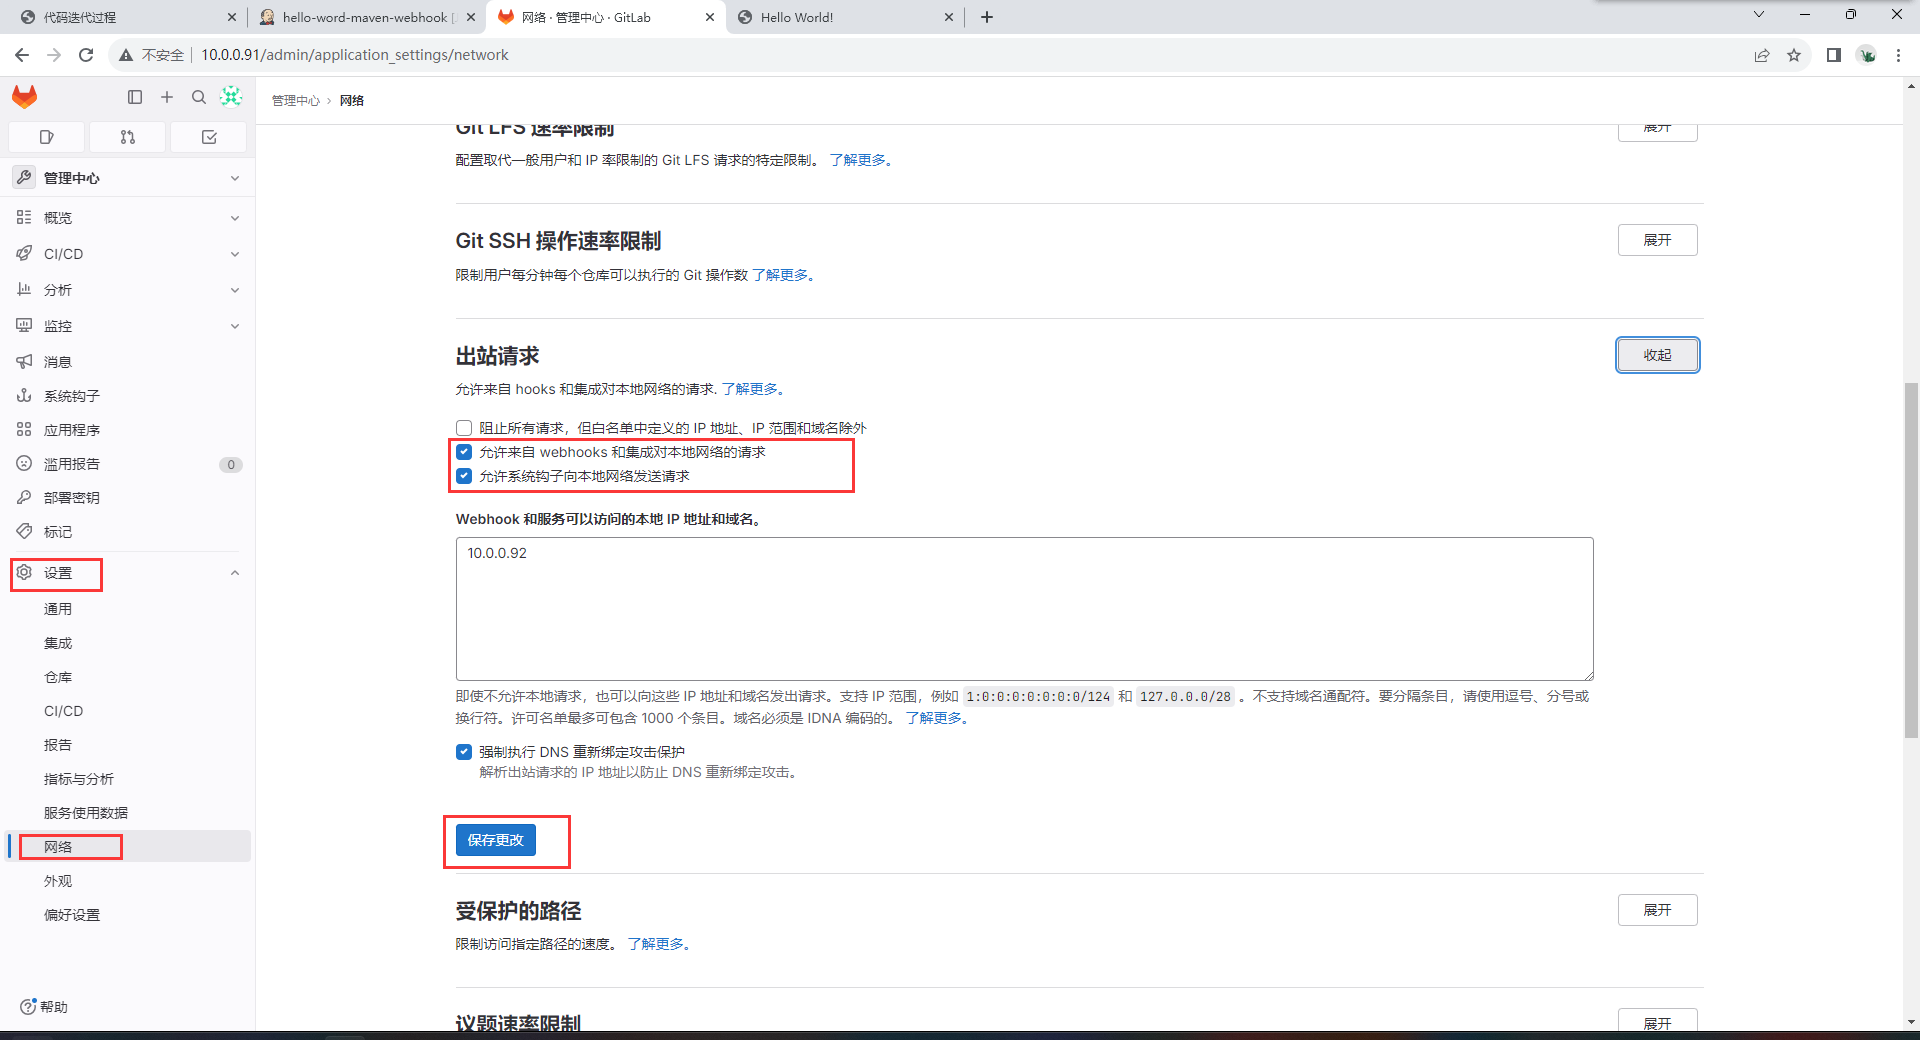The width and height of the screenshot is (1920, 1040).
Task: Open the GitLab search icon
Action: pyautogui.click(x=199, y=97)
